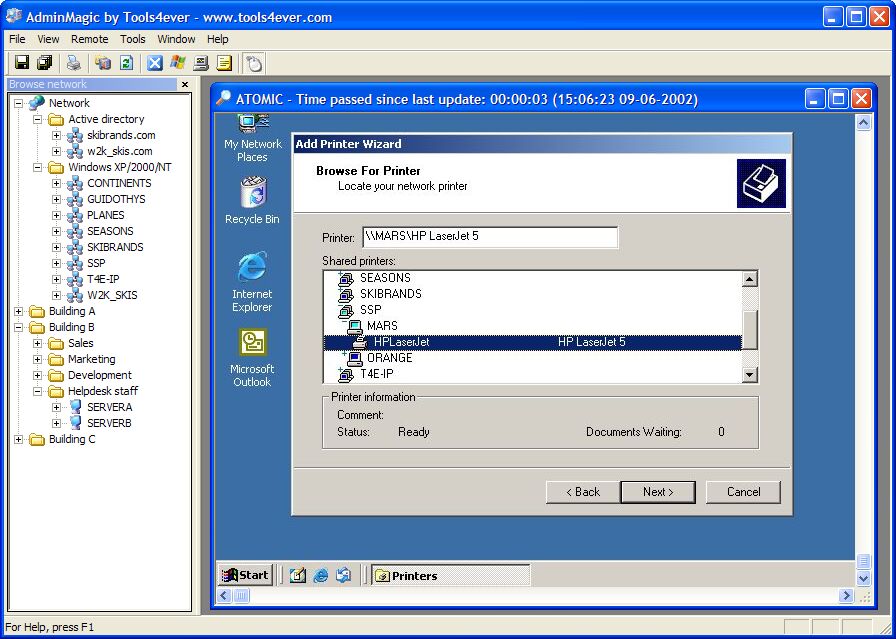Expand the Building A folder
The image size is (896, 639).
[x=19, y=311]
